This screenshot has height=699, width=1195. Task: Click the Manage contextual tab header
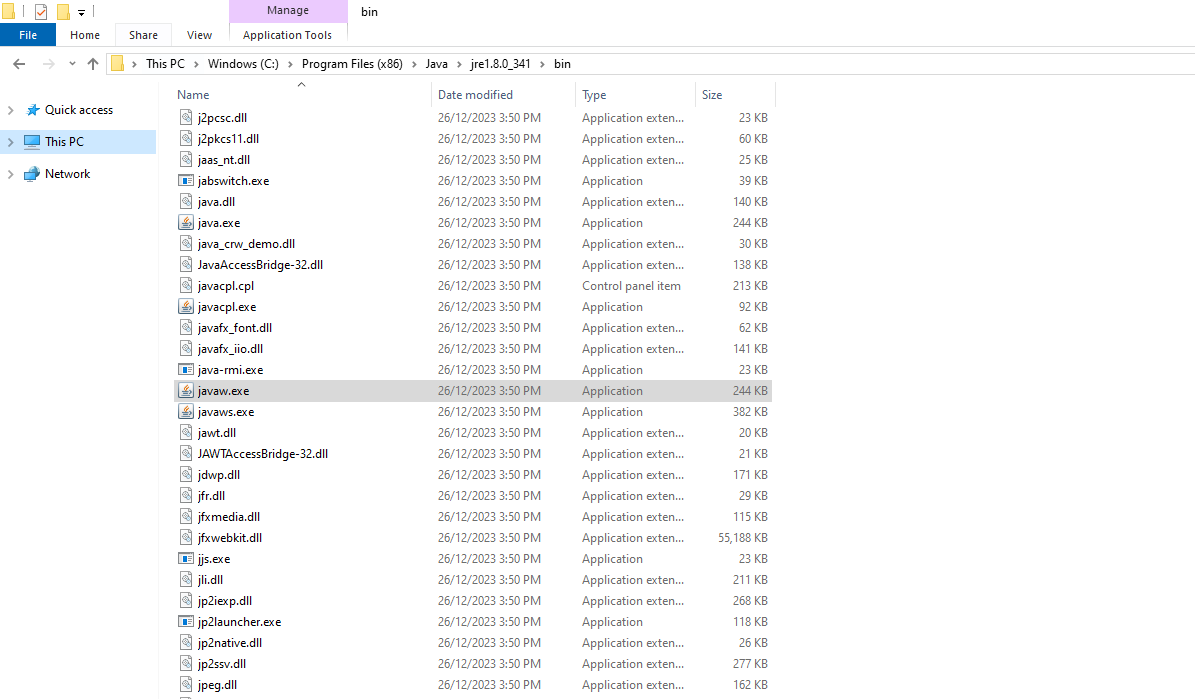click(288, 11)
